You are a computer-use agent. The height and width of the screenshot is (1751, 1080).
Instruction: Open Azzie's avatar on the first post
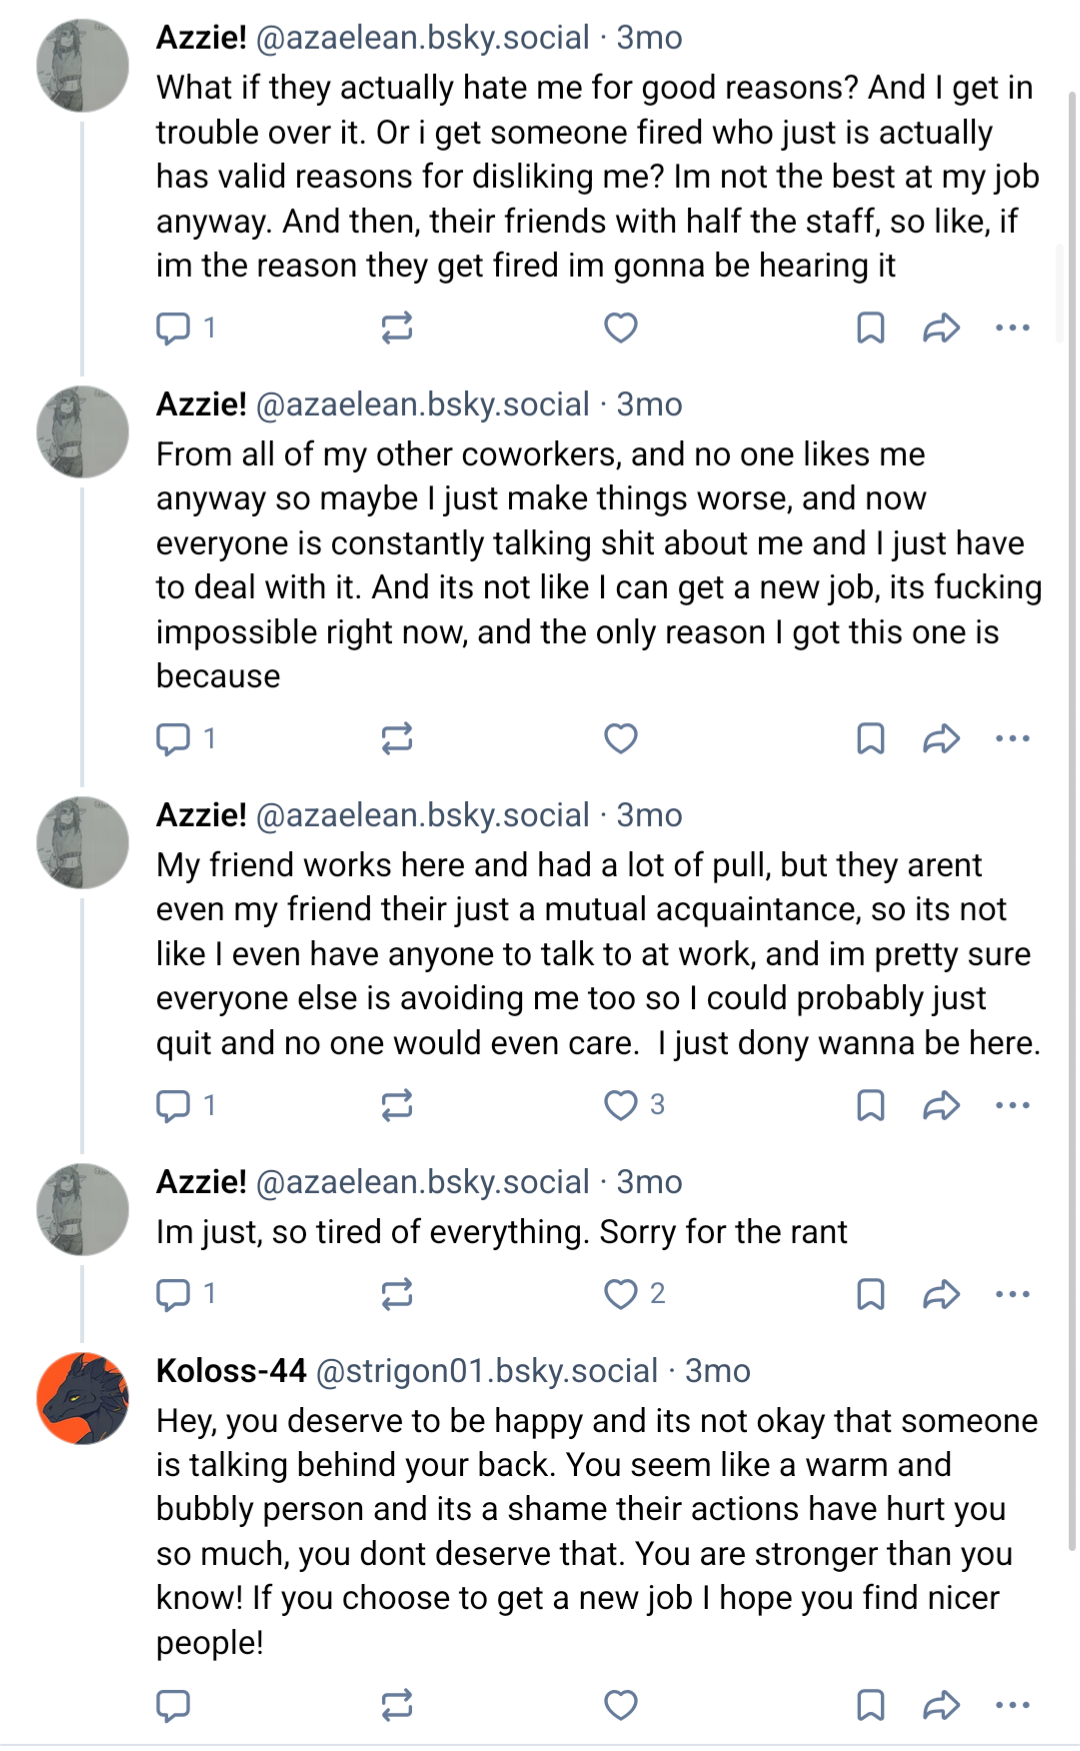[83, 65]
